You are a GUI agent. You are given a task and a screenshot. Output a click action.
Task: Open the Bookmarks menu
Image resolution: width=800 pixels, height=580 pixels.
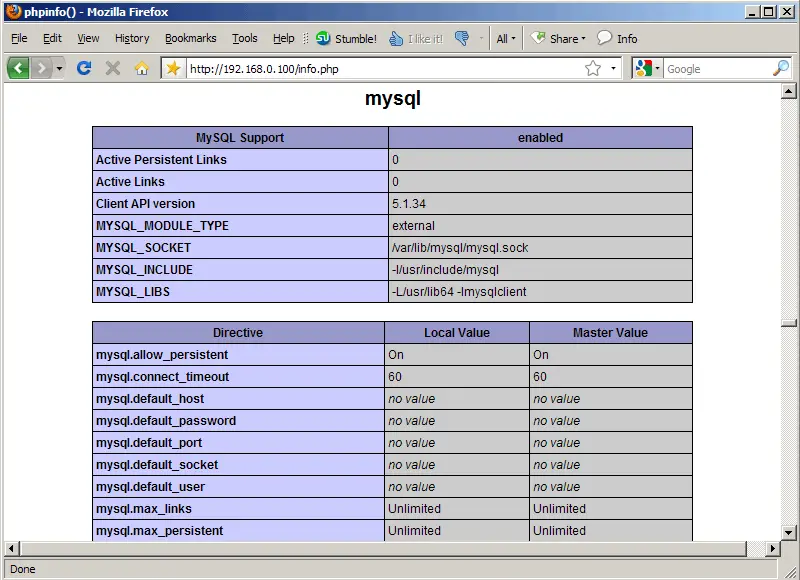190,38
